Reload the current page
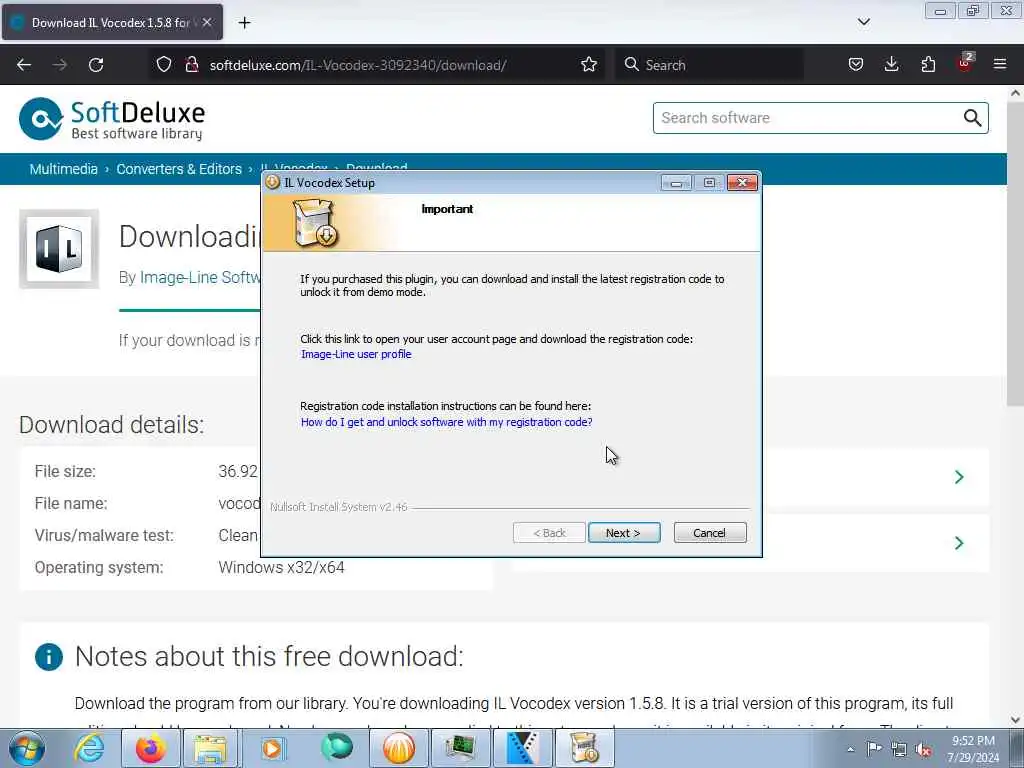This screenshot has height=768, width=1024. click(96, 65)
